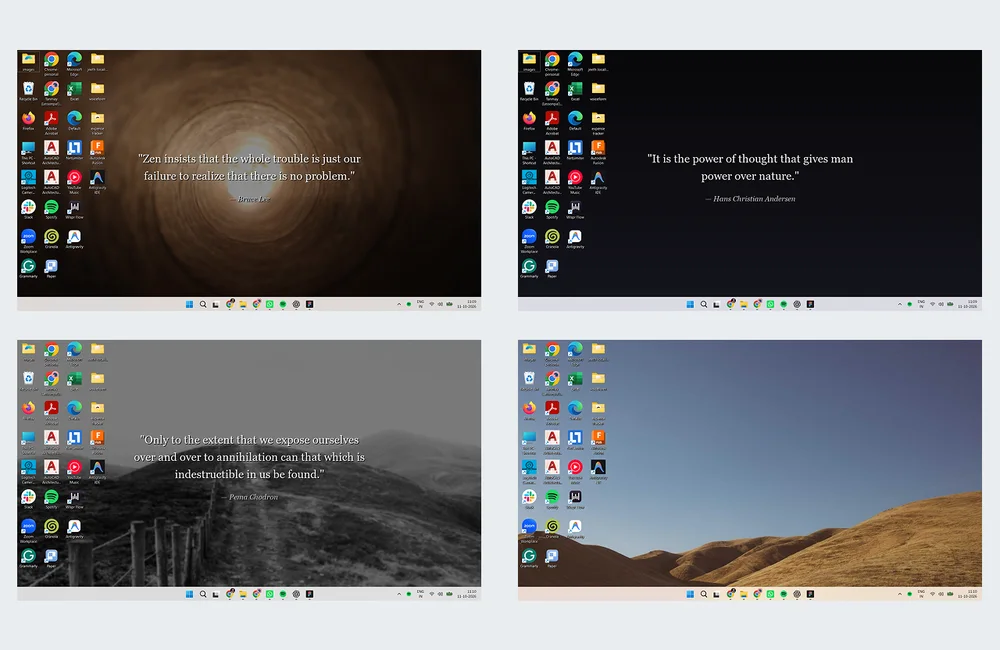Launch Spotify on the Bruce Lee quote desktop

click(x=51, y=207)
